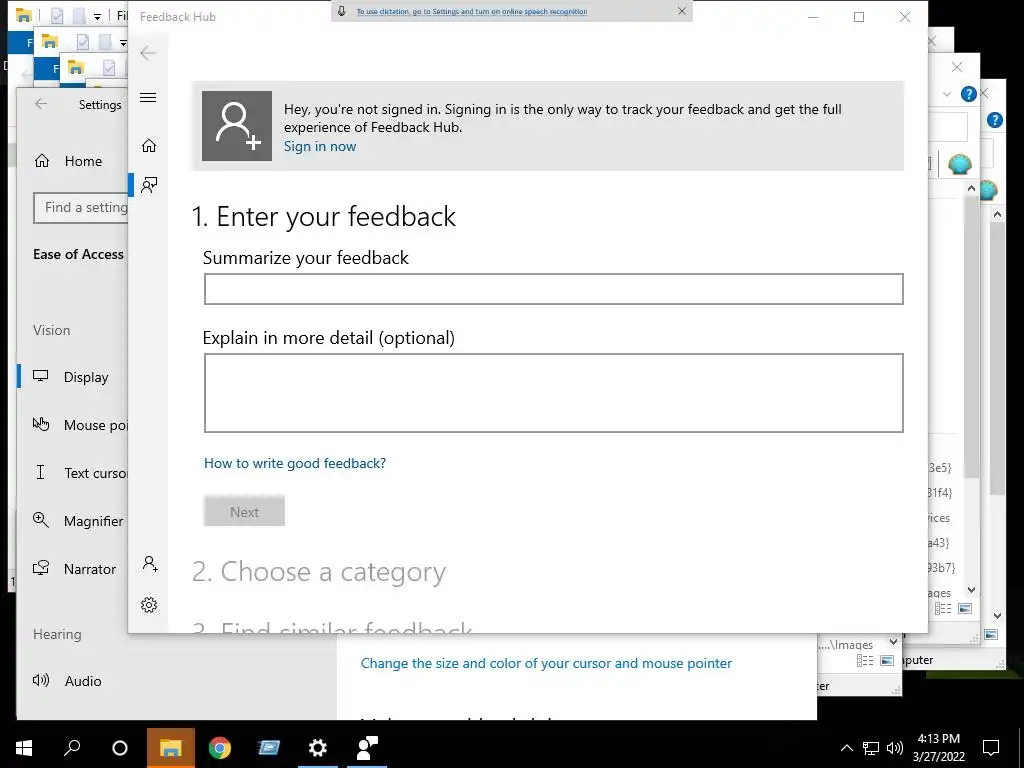Open the clock and date flyout
Viewport: 1024px width, 768px height.
[938, 748]
